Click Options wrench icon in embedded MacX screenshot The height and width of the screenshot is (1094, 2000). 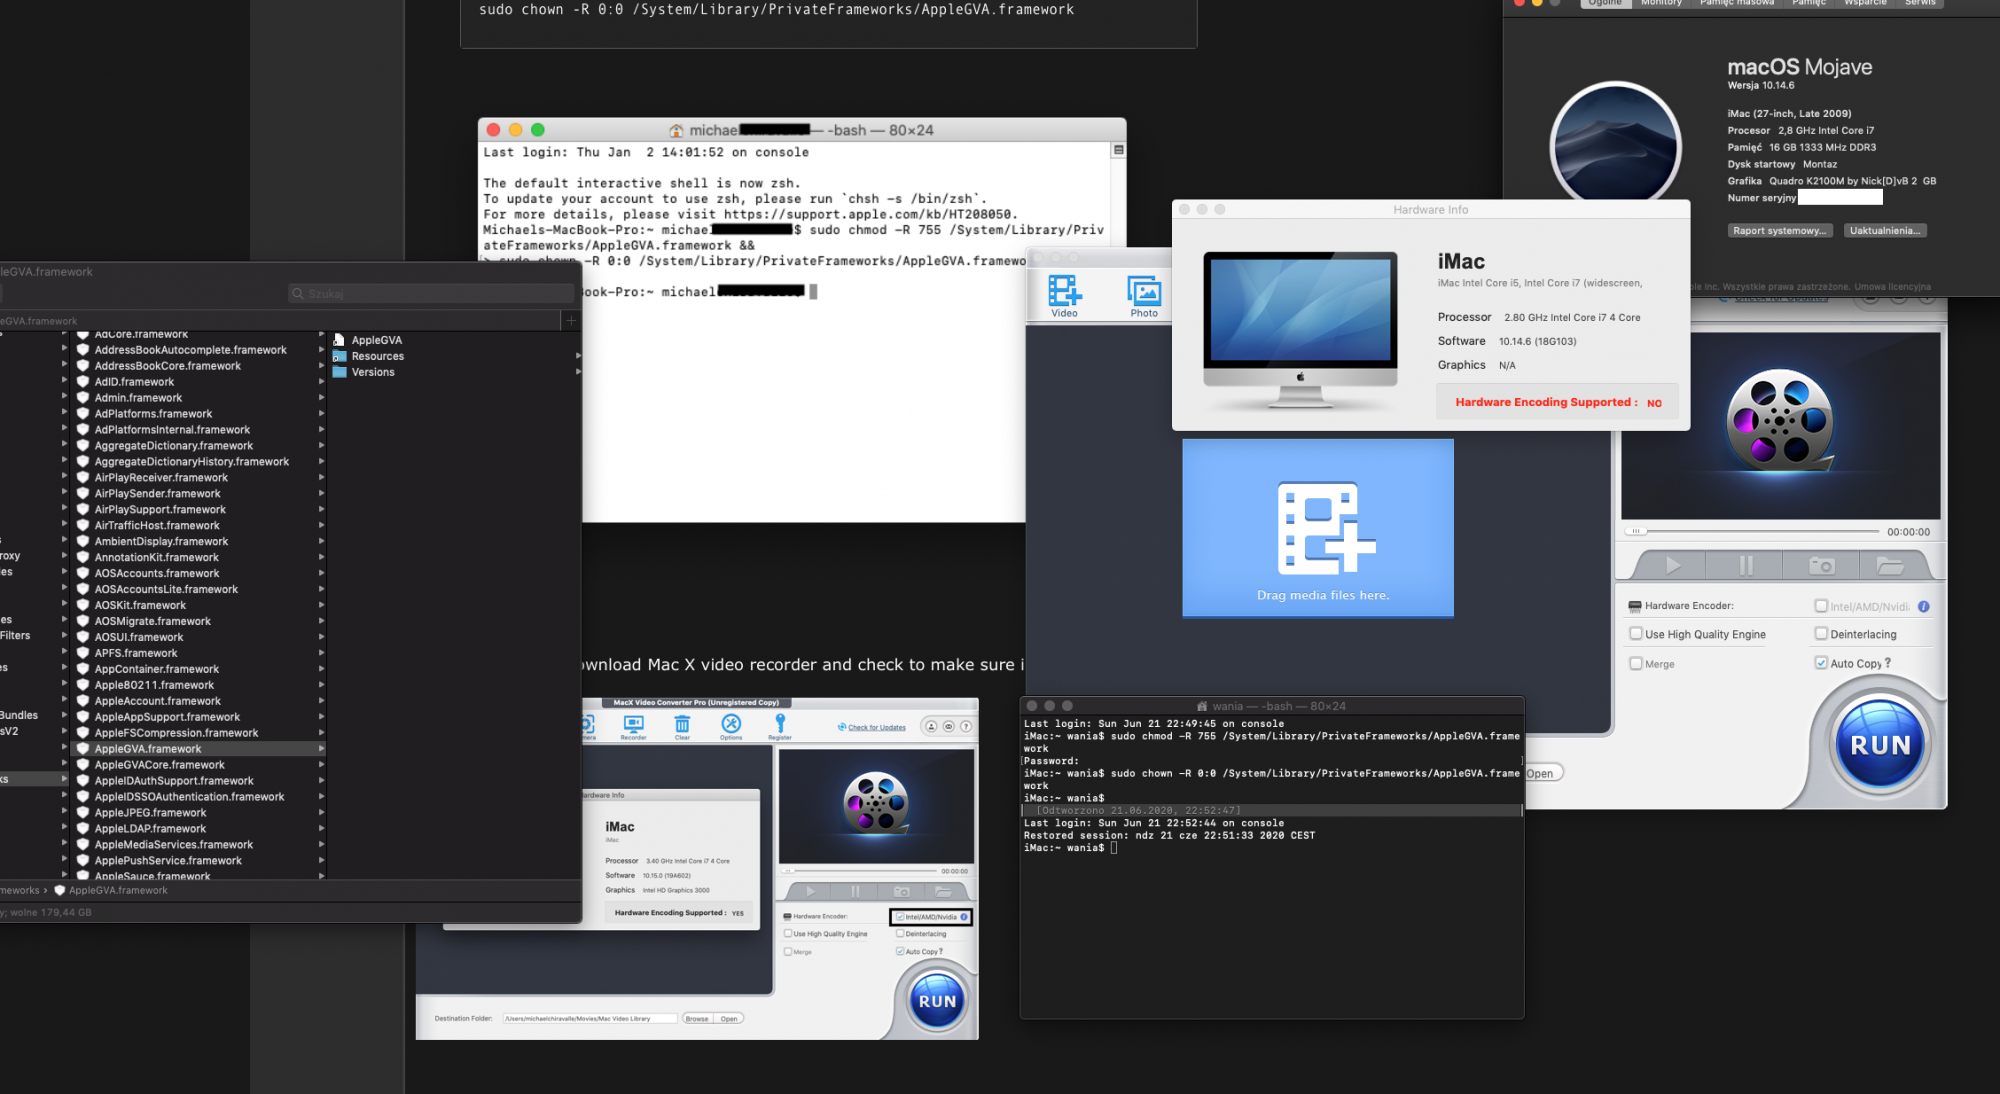731,726
